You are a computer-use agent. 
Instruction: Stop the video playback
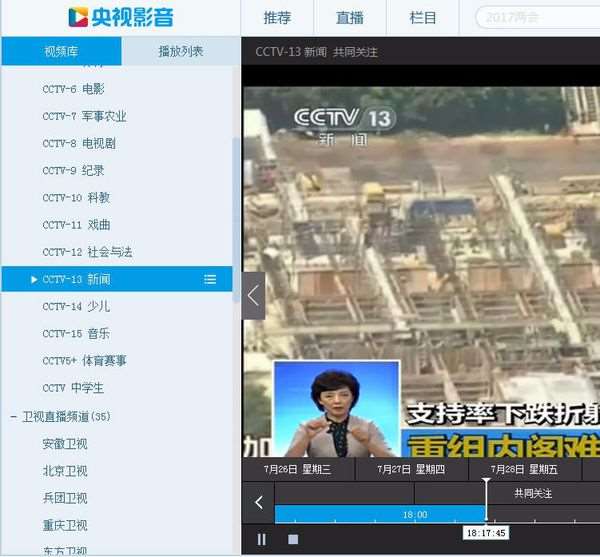tap(293, 539)
